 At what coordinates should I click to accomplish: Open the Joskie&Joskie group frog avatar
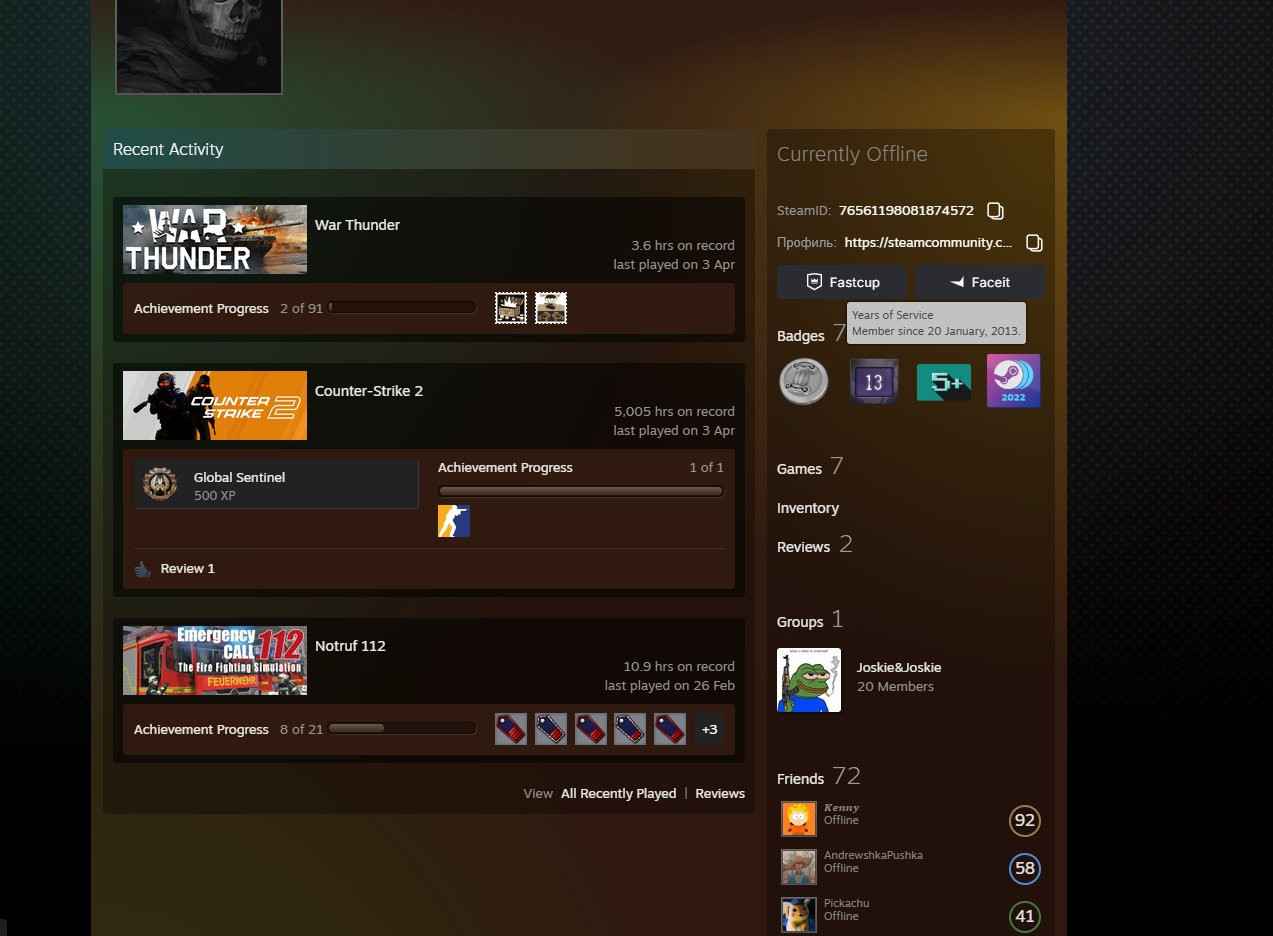coord(809,680)
